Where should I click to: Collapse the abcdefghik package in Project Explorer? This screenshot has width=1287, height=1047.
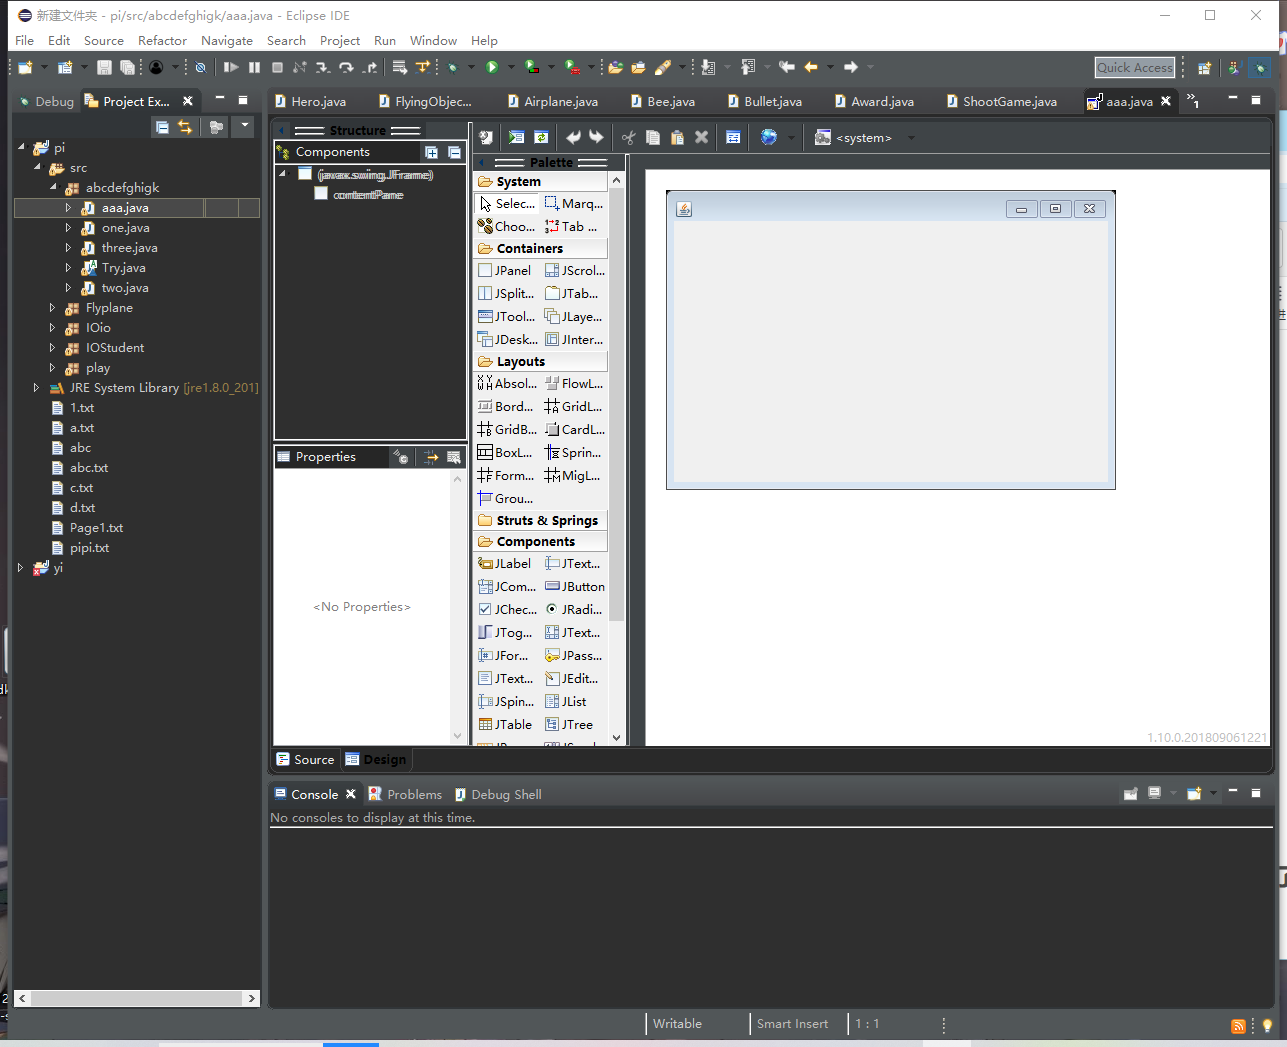[x=54, y=187]
